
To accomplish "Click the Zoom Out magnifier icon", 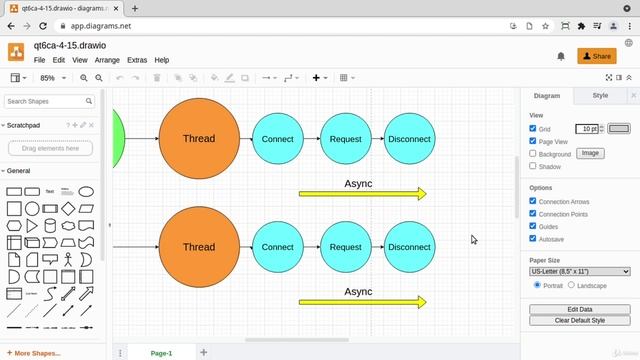I will [99, 78].
